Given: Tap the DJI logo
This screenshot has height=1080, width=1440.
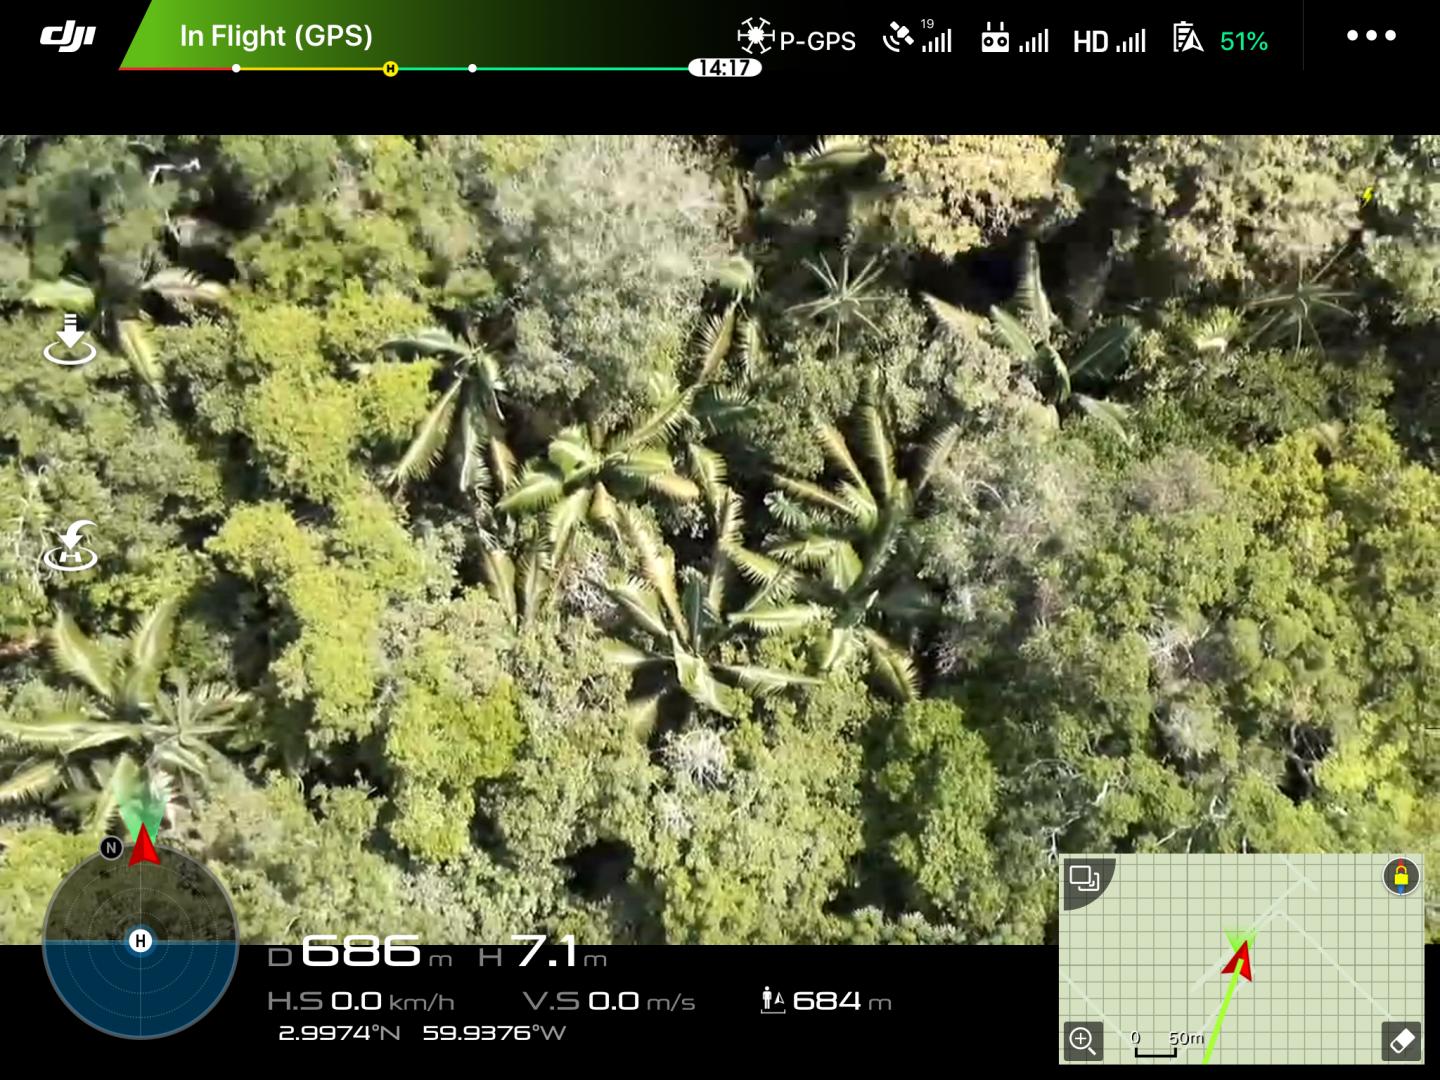Looking at the screenshot, I should click(x=70, y=35).
